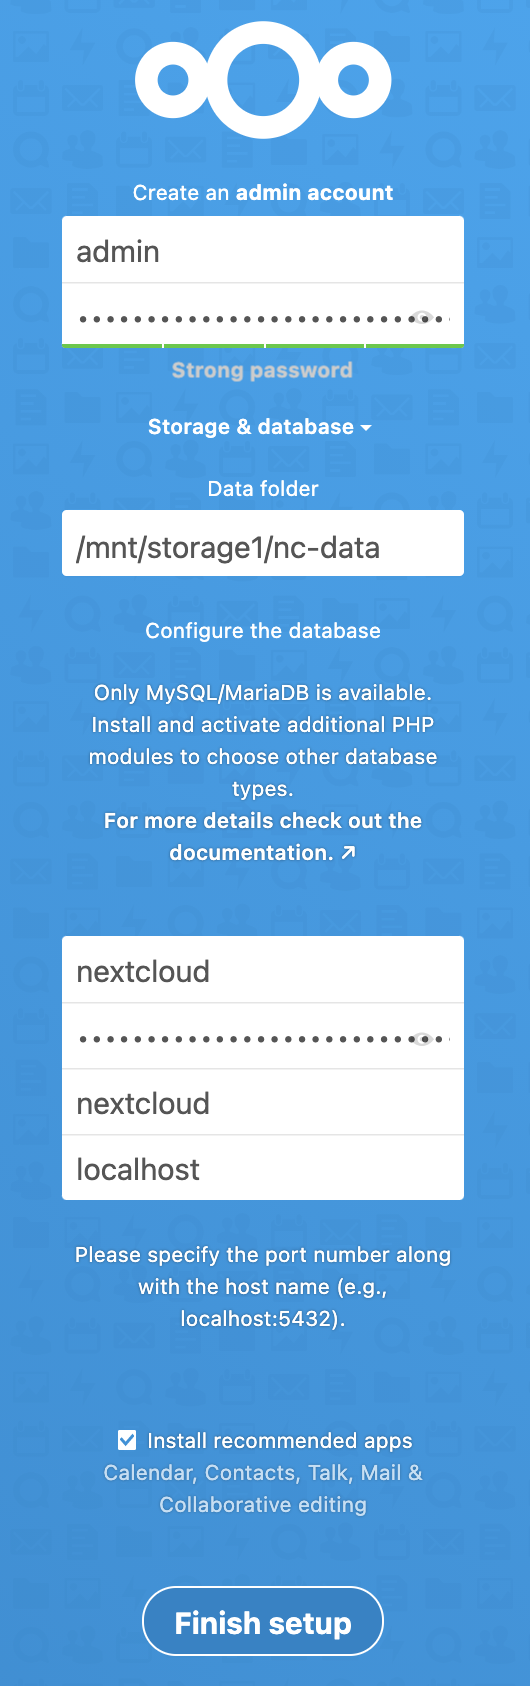Click the Strong password indicator text
This screenshot has height=1686, width=530.
pyautogui.click(x=262, y=370)
